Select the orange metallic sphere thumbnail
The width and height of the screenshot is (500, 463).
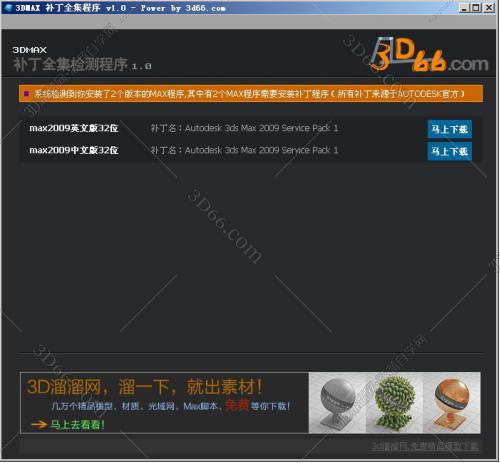click(x=452, y=403)
